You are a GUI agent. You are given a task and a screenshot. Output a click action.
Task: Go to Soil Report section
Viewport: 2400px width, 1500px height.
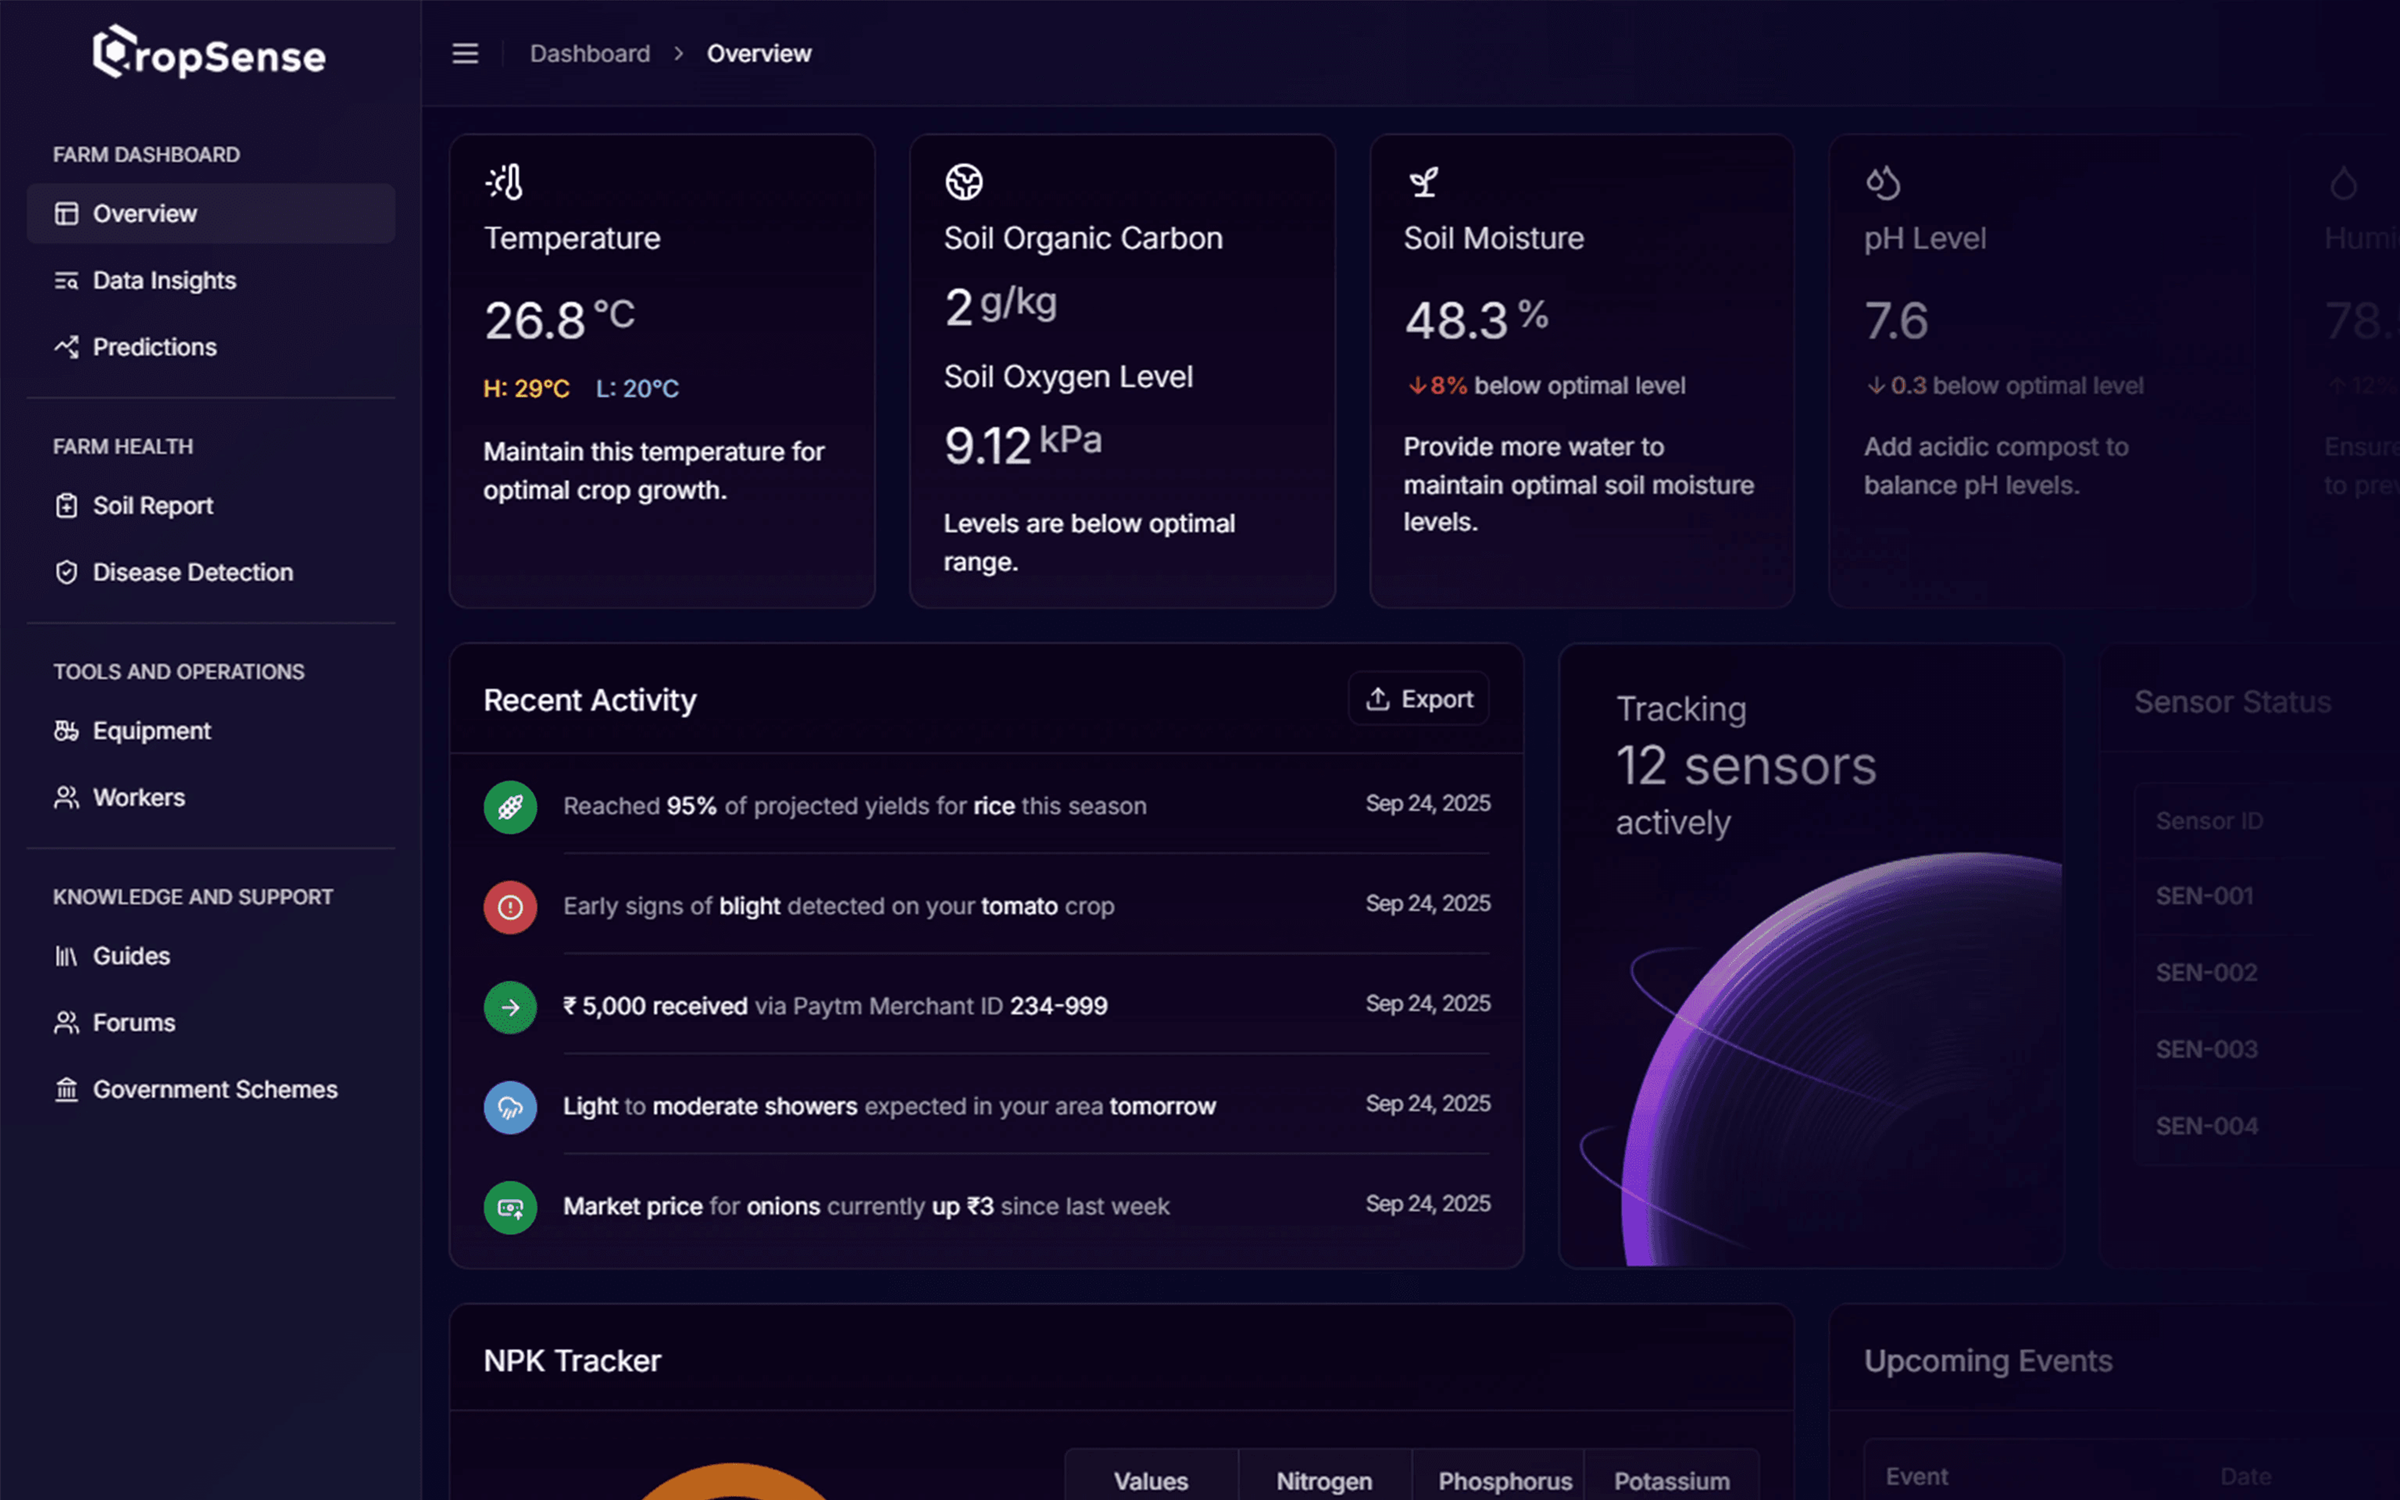click(152, 506)
